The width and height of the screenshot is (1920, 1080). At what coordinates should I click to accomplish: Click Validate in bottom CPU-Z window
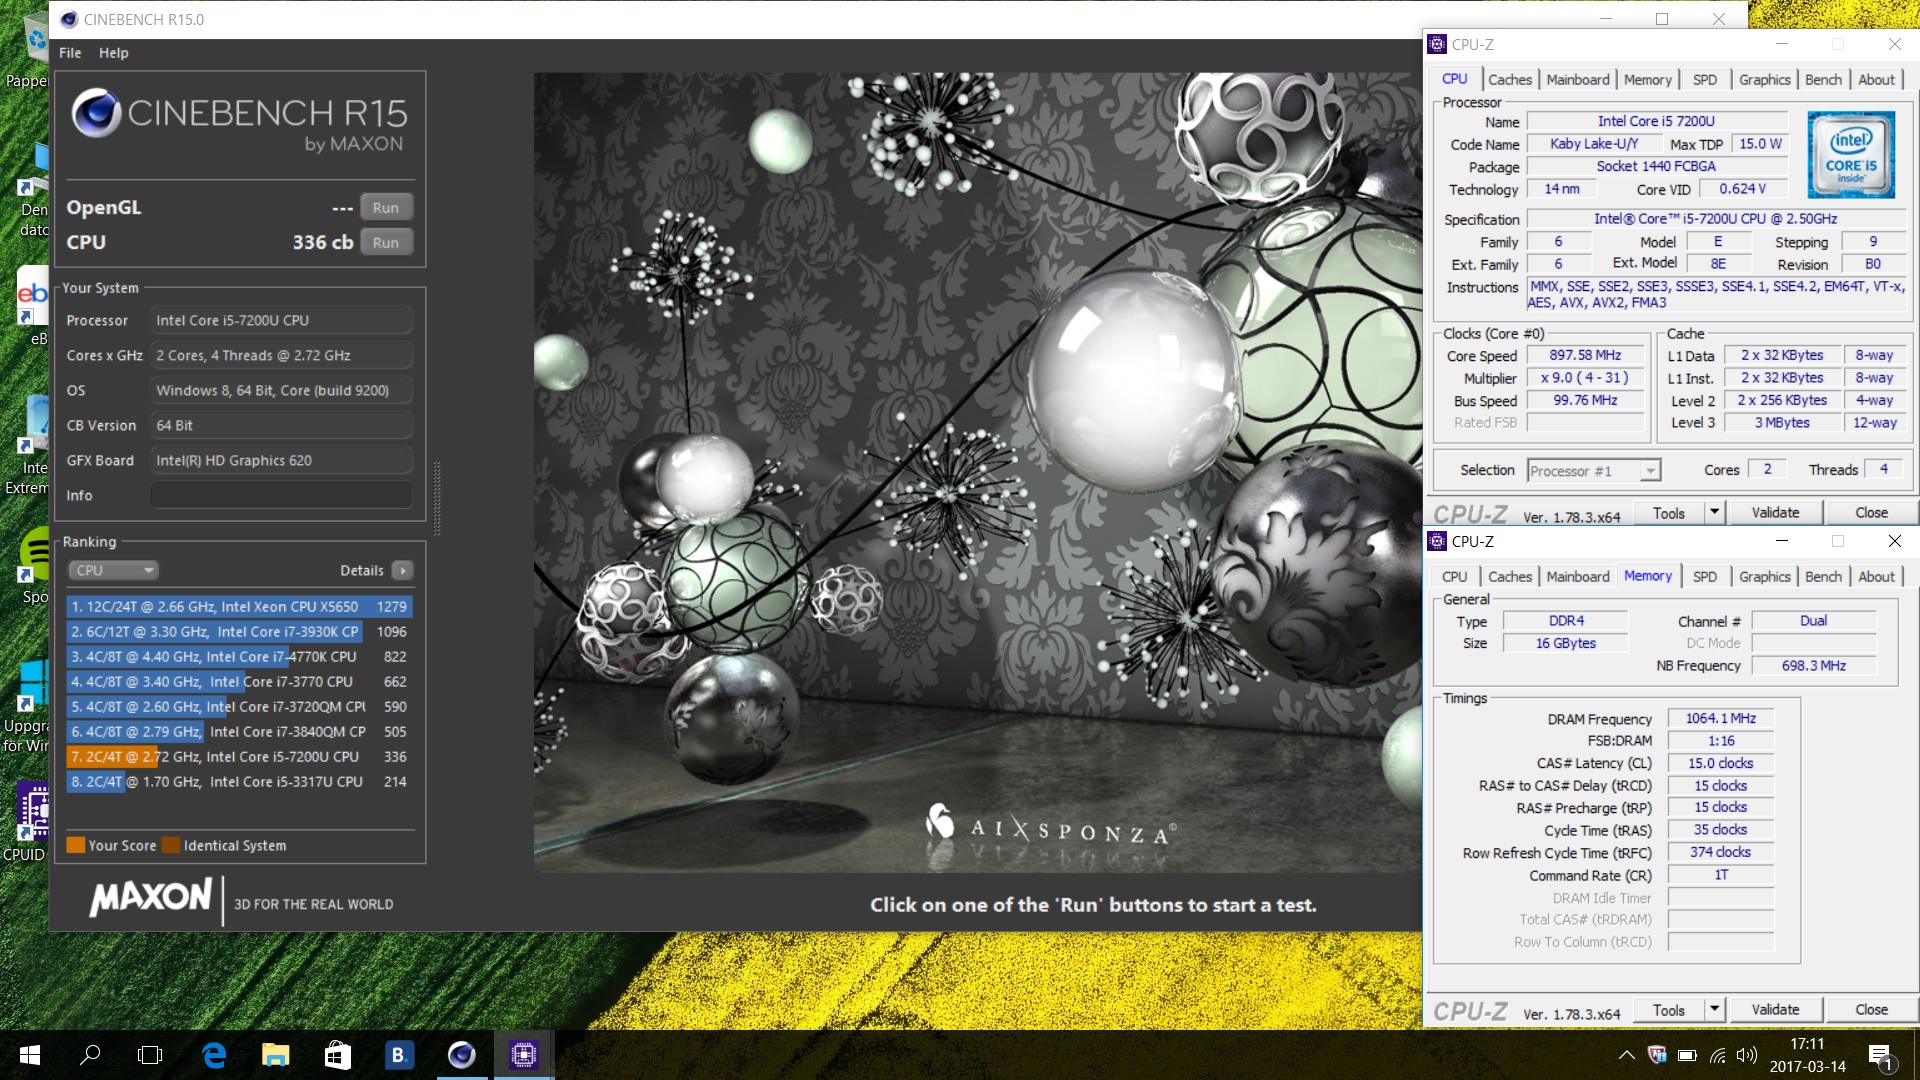click(x=1775, y=1010)
